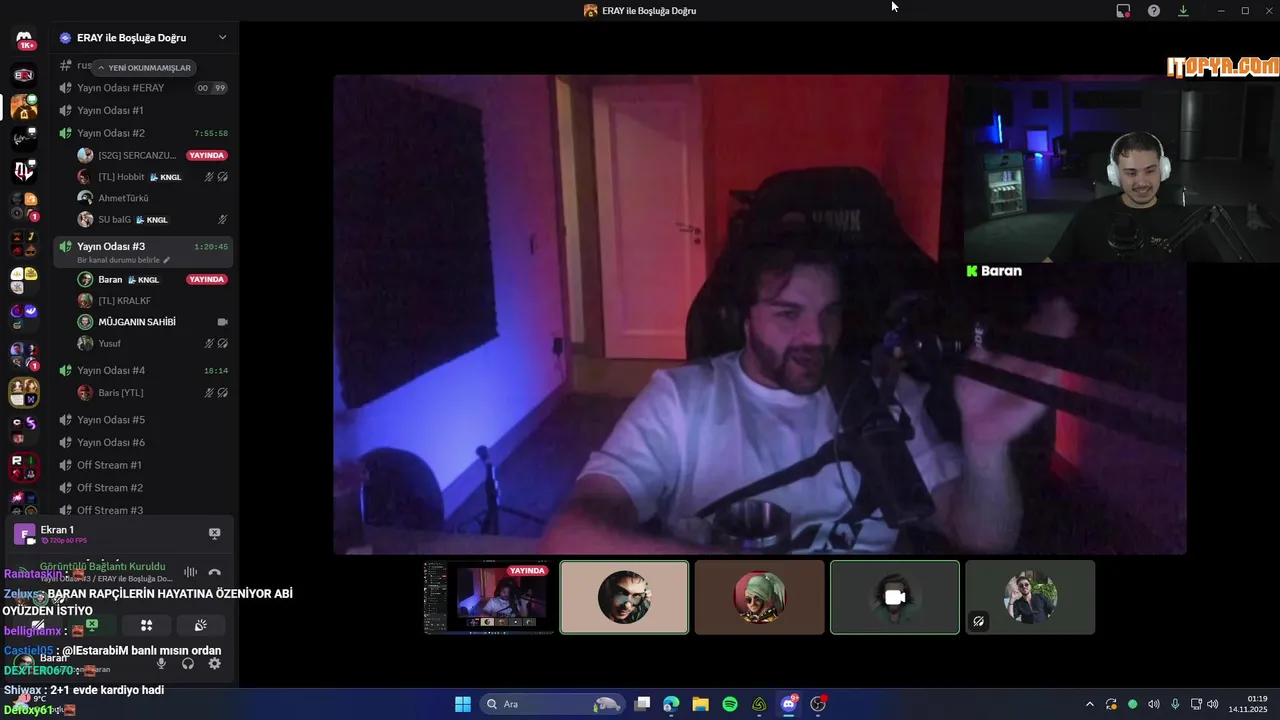The image size is (1280, 720).
Task: Open the BN server icon in sidebar
Action: [24, 75]
